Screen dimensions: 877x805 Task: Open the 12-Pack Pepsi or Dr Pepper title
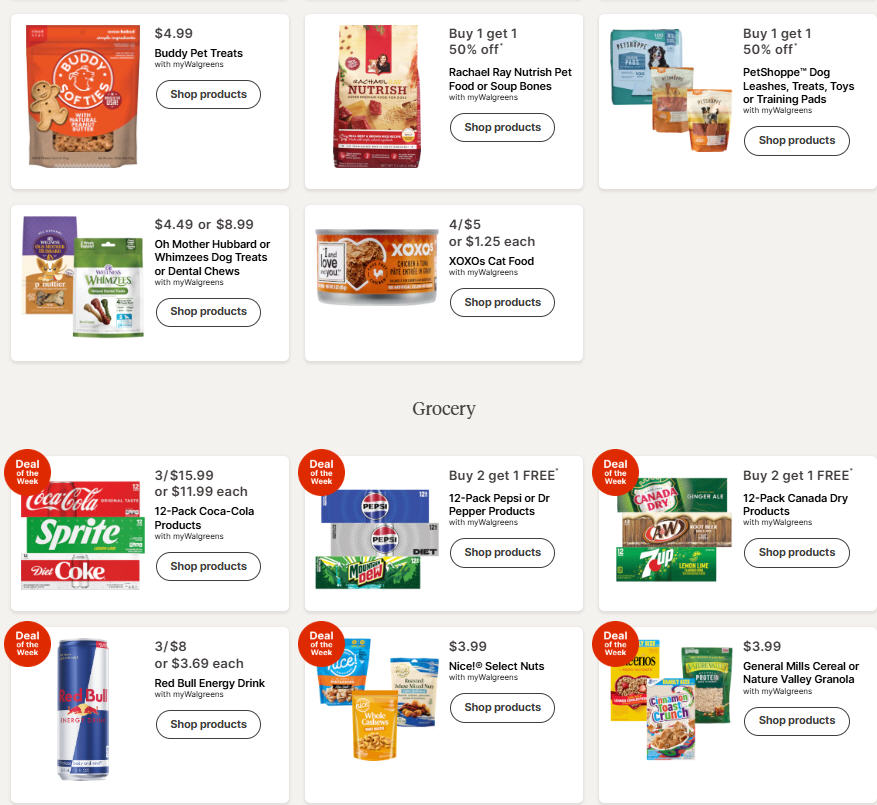499,505
